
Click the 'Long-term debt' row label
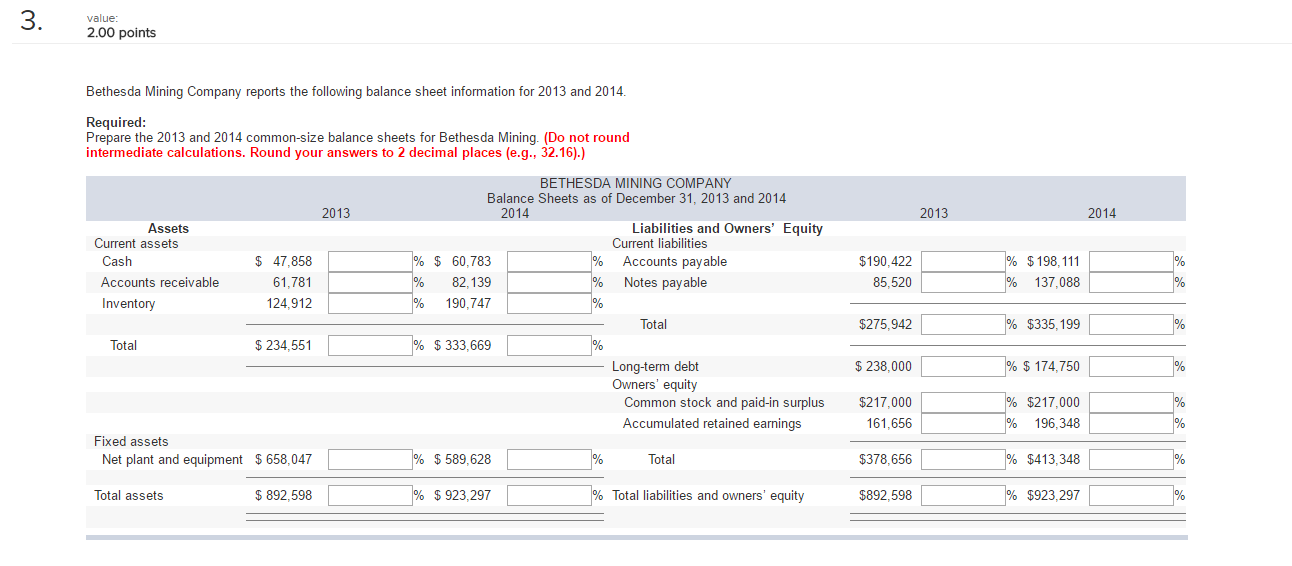pyautogui.click(x=655, y=367)
